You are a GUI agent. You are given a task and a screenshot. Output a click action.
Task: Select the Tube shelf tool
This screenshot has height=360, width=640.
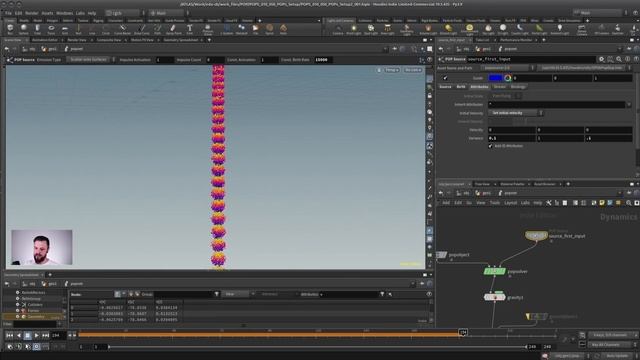pos(38,29)
